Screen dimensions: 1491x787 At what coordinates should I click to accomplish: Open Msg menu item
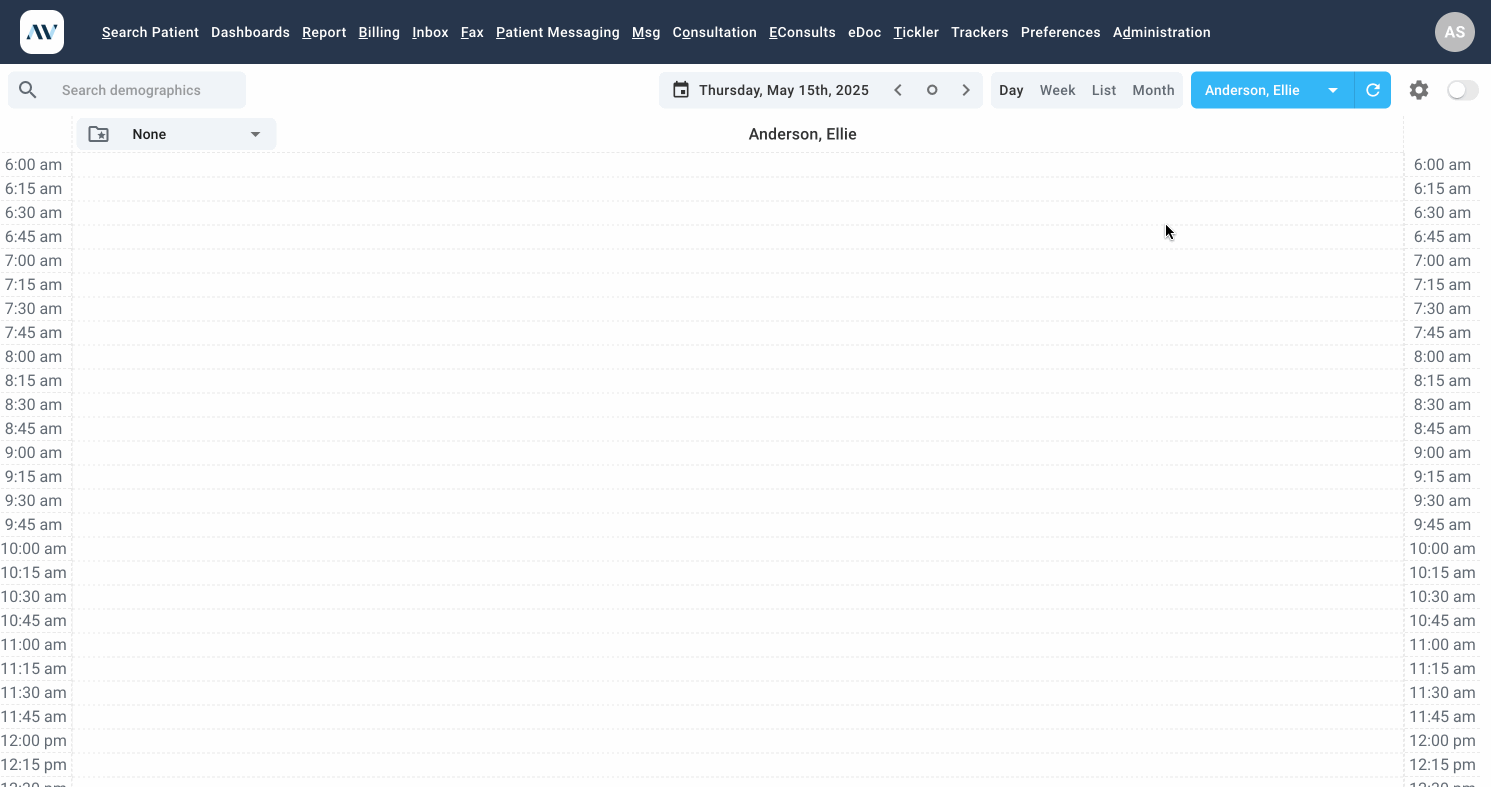646,32
